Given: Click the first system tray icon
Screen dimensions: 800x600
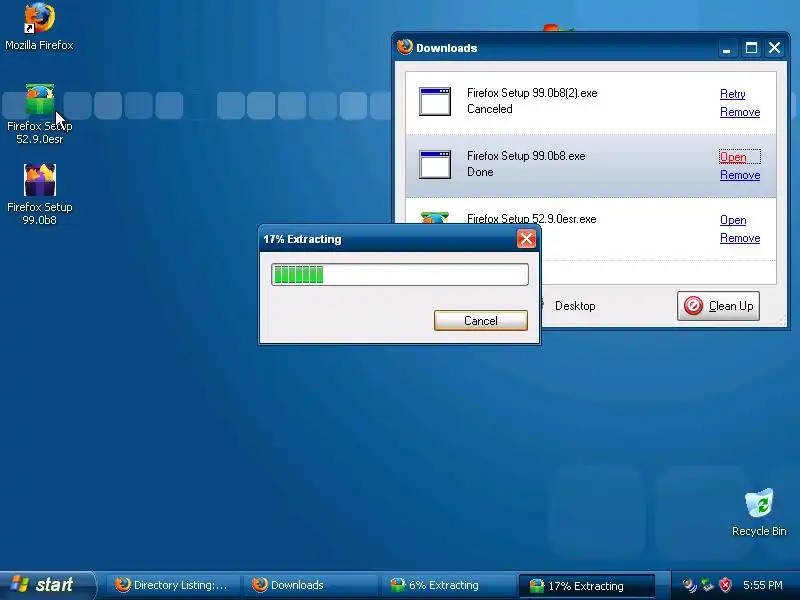Looking at the screenshot, I should [689, 585].
